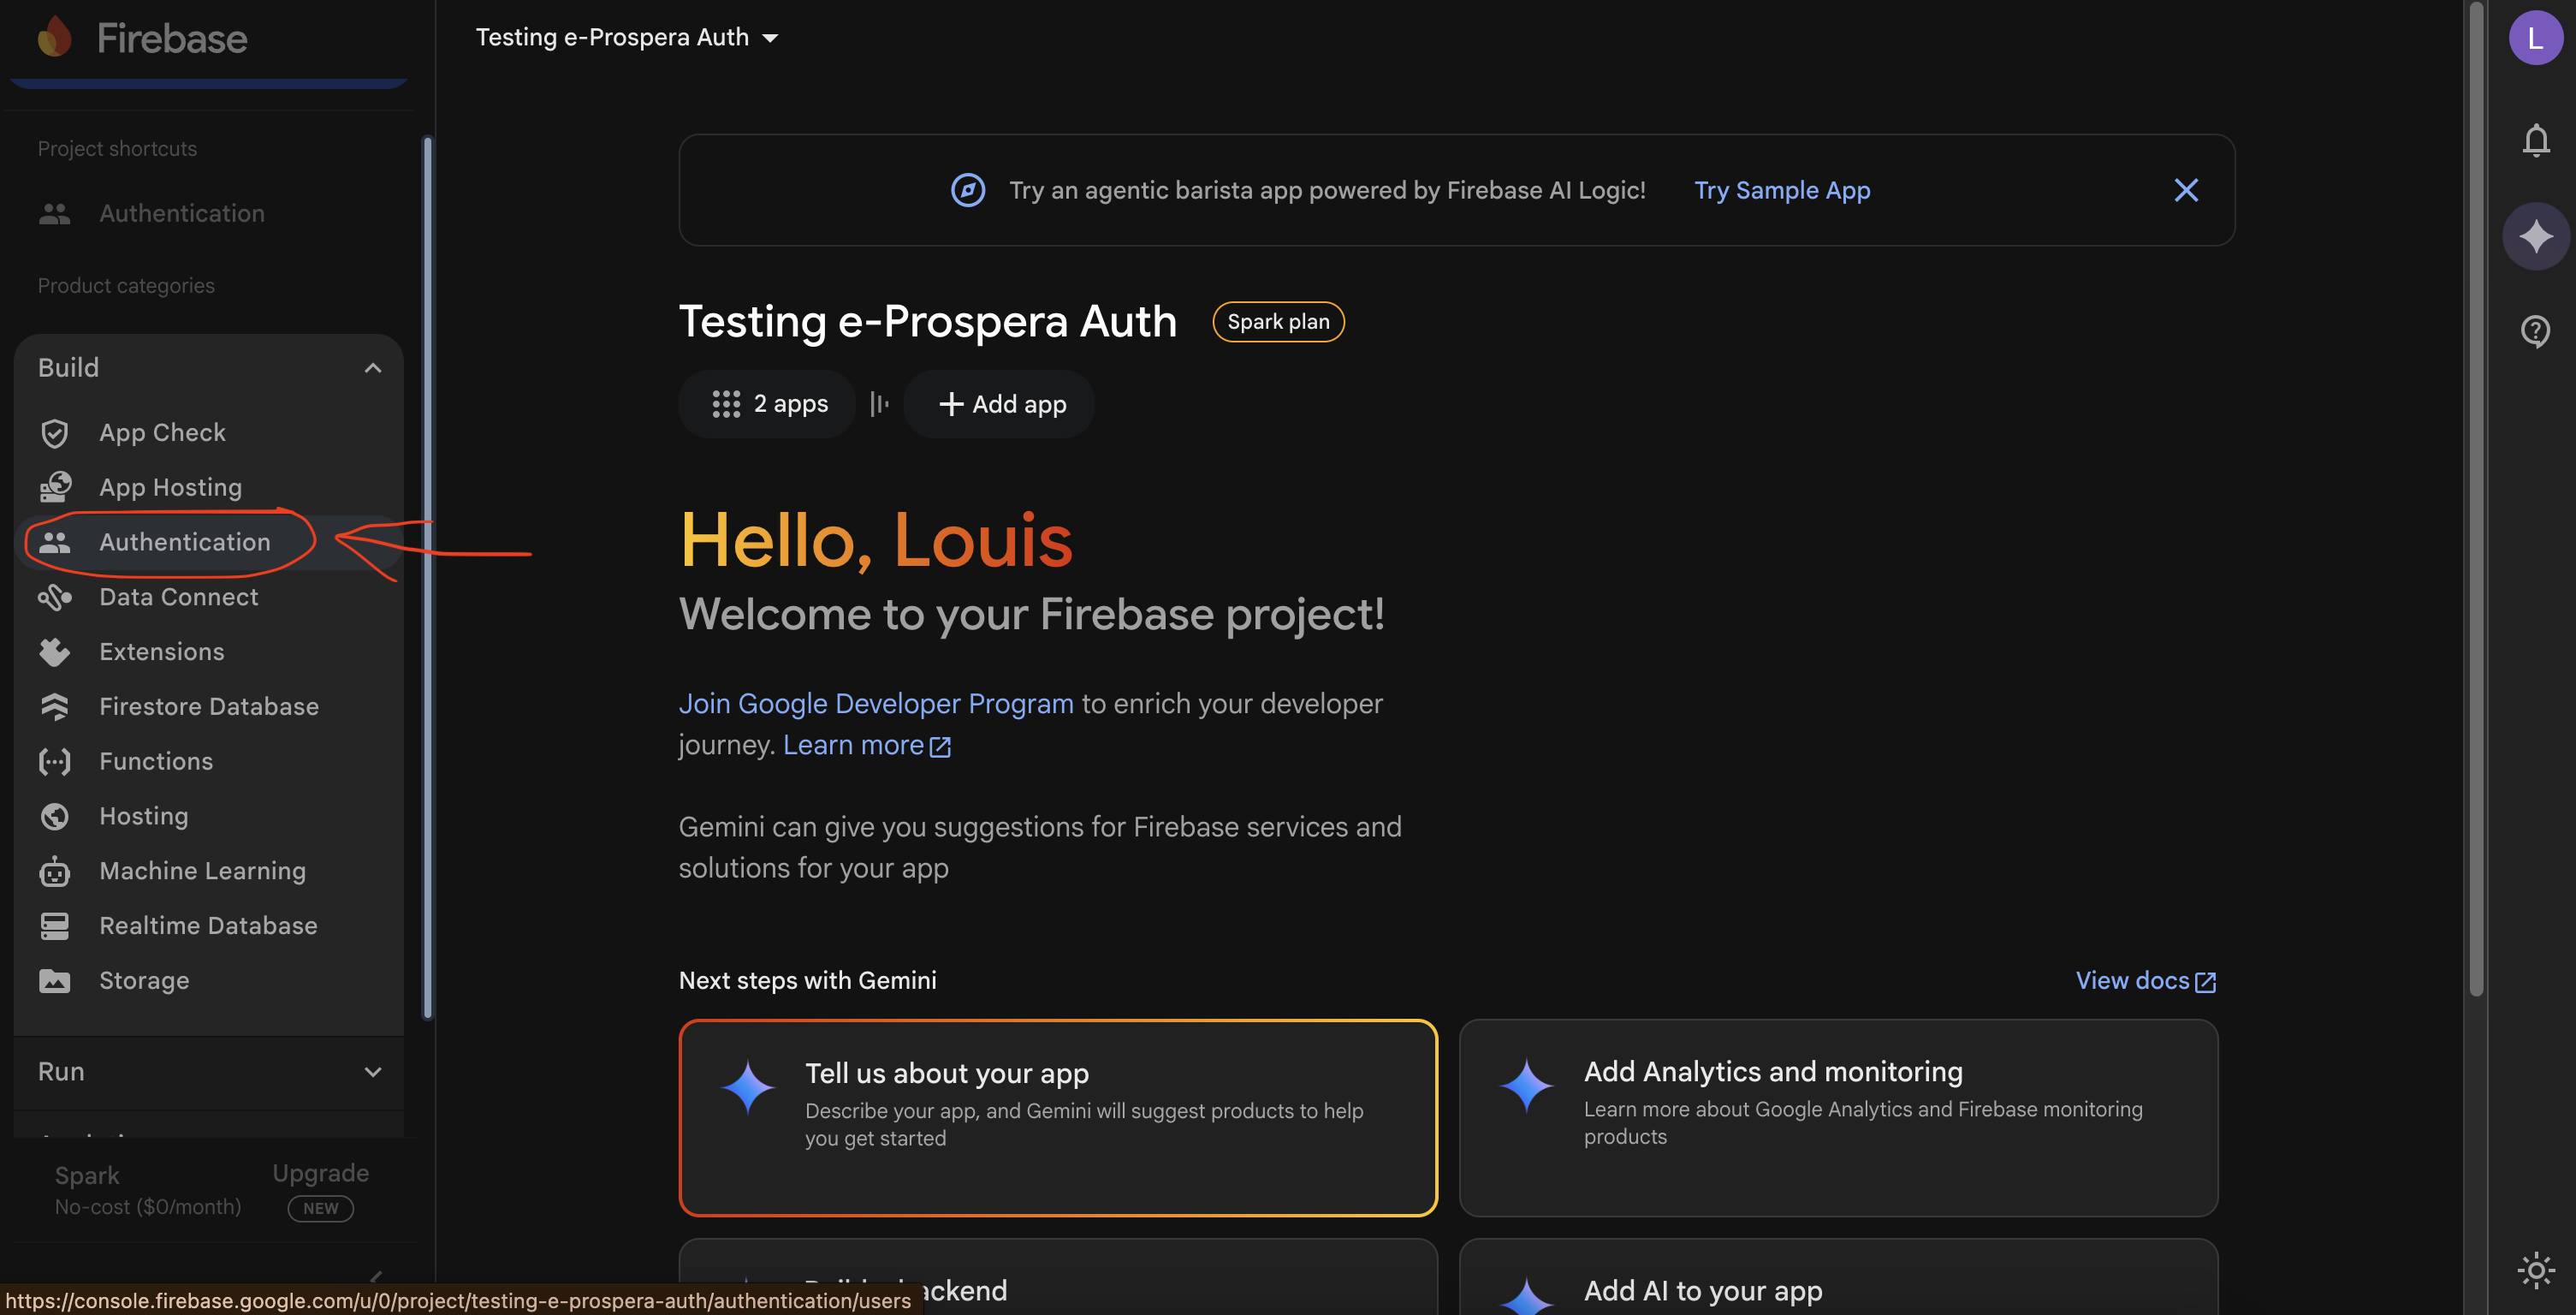The height and width of the screenshot is (1315, 2576).
Task: Open the Gemini assistant in right rail
Action: [2535, 236]
